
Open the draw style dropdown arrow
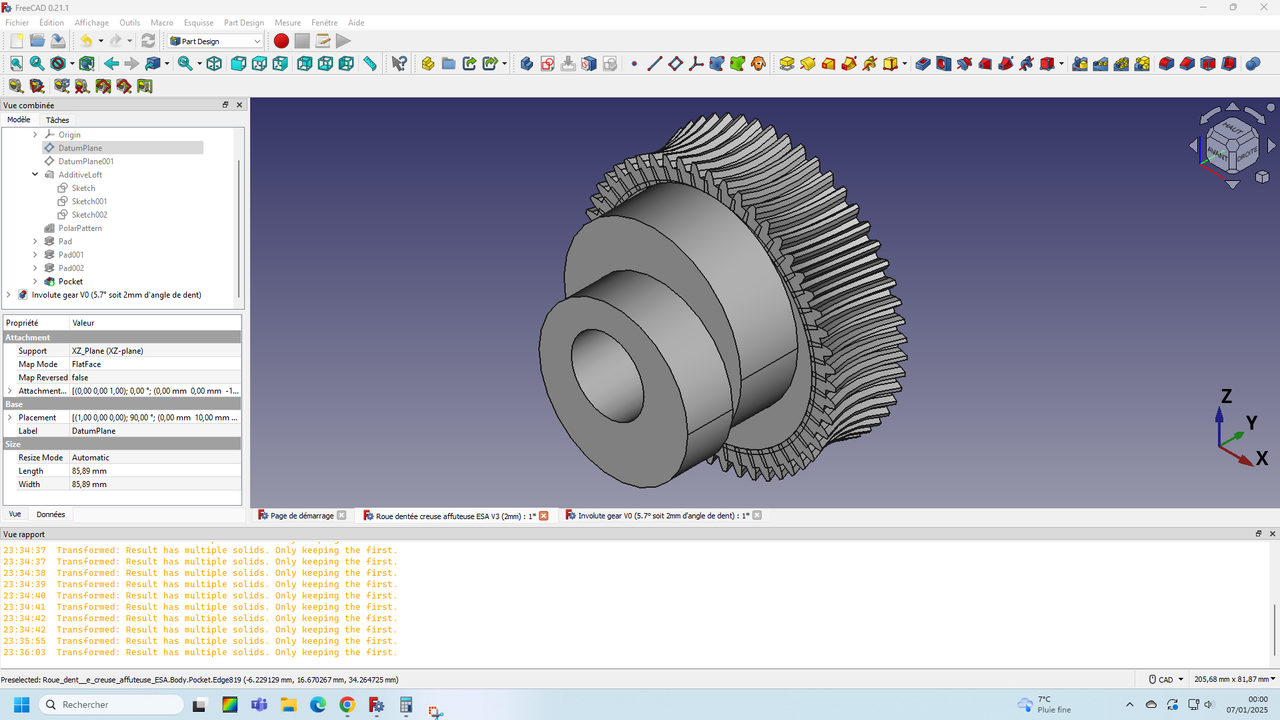point(72,64)
